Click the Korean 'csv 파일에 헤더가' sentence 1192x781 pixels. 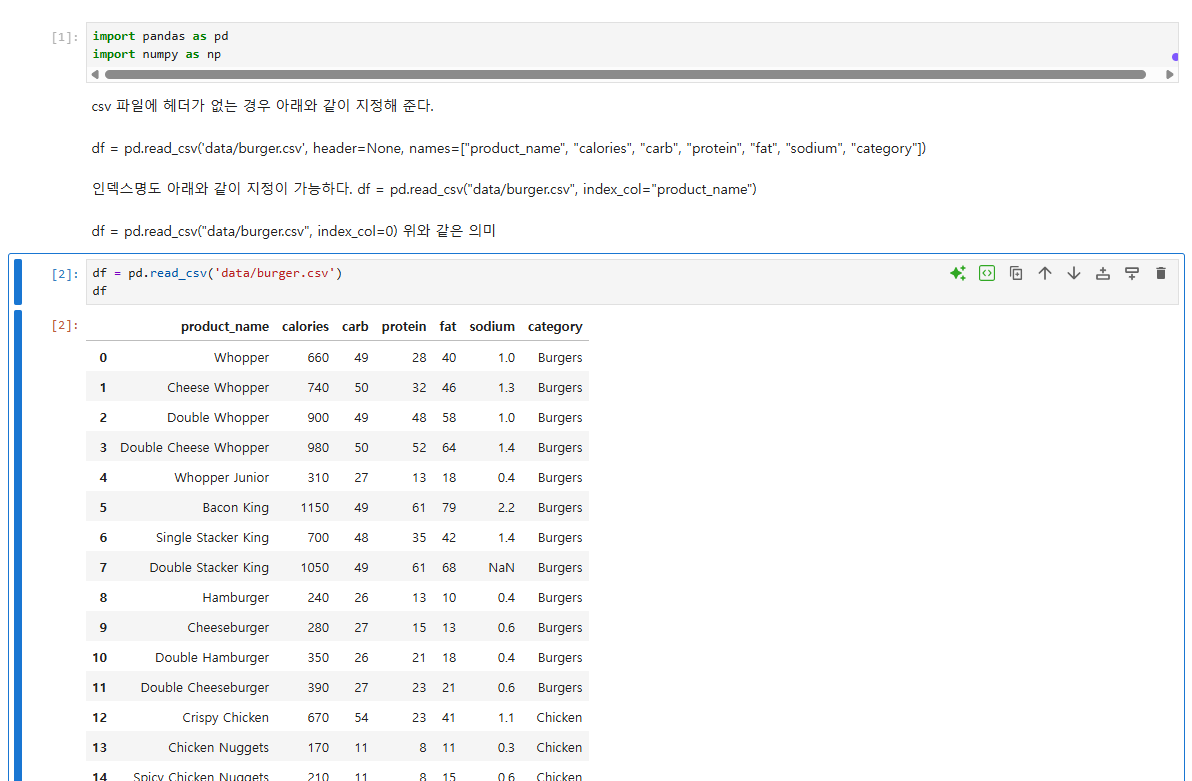pyautogui.click(x=262, y=106)
